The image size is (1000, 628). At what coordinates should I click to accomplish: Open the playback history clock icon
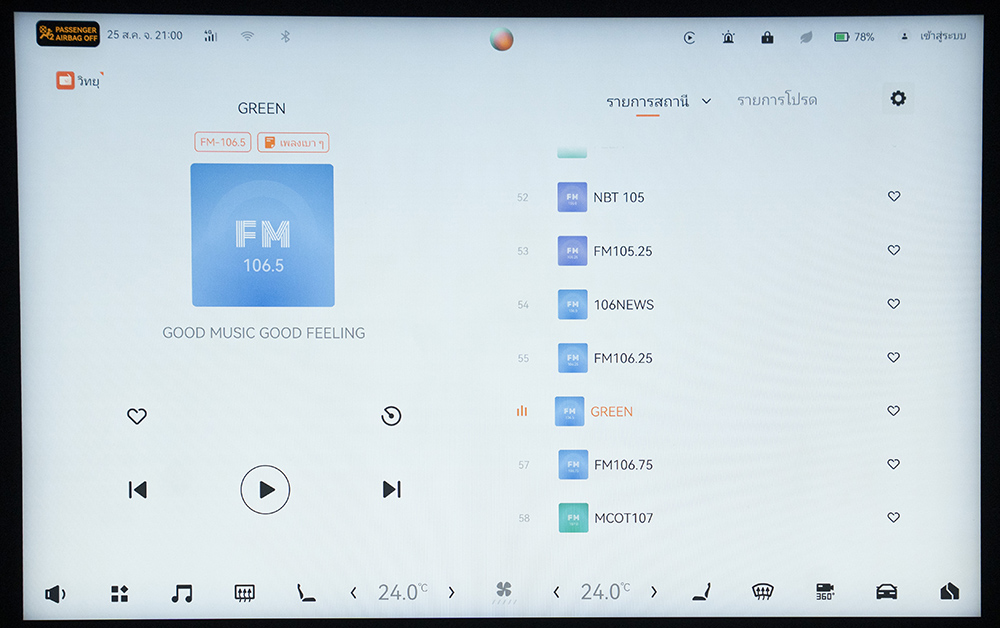coord(391,416)
